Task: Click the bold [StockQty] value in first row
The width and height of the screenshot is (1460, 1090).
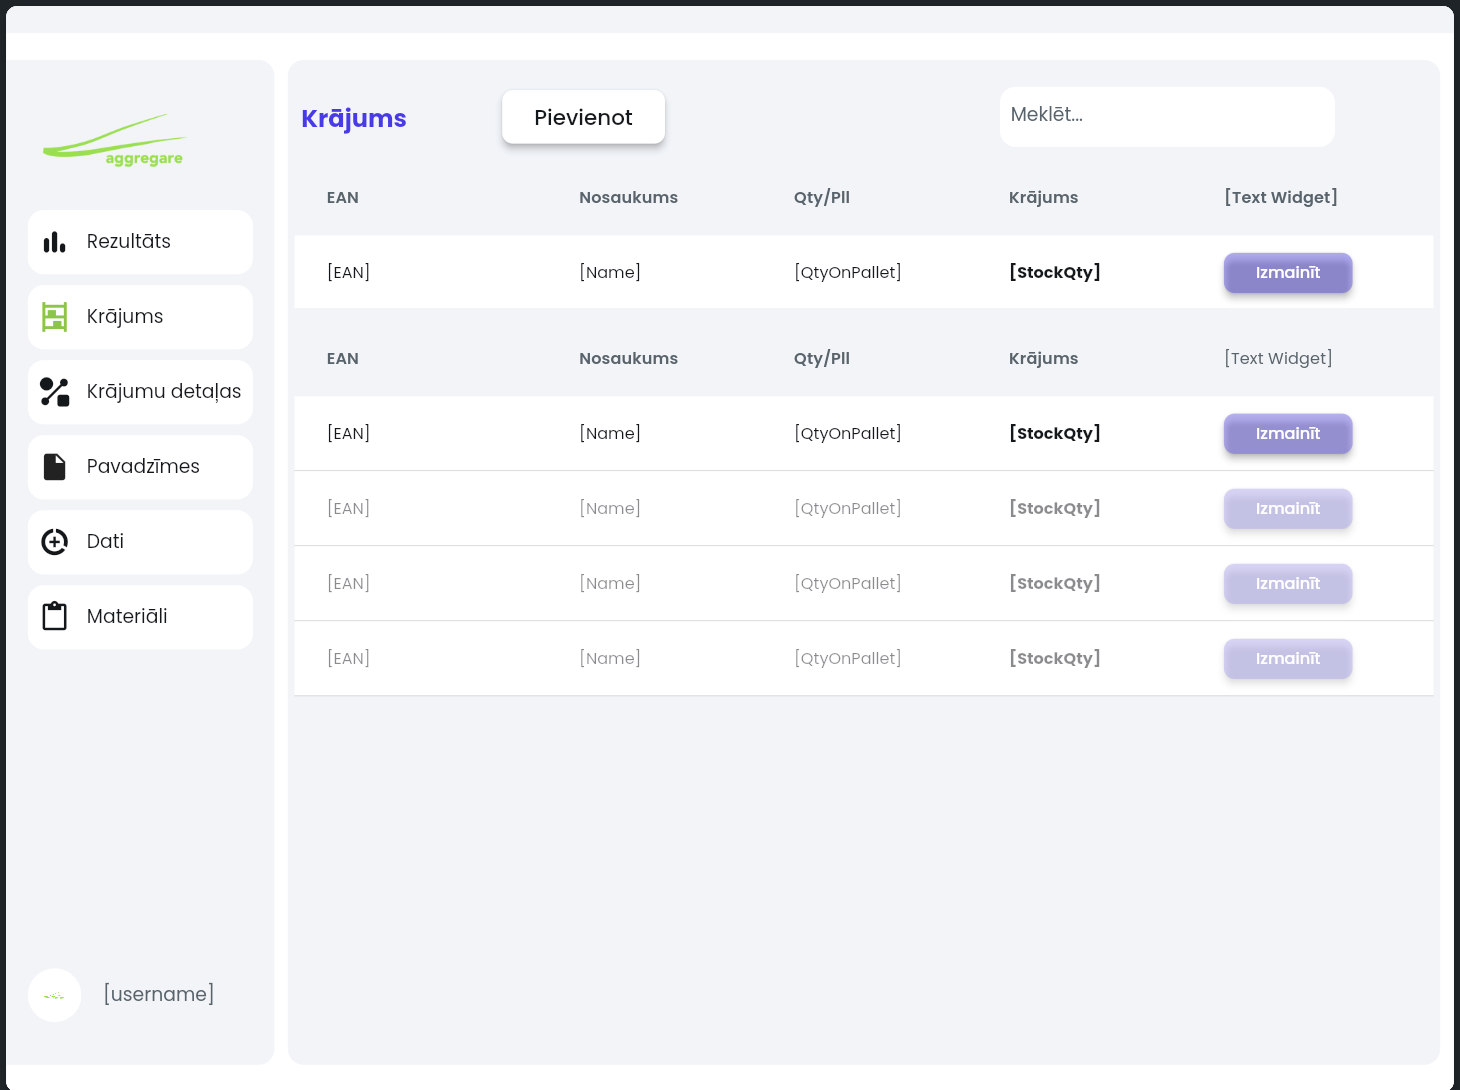Action: 1054,272
